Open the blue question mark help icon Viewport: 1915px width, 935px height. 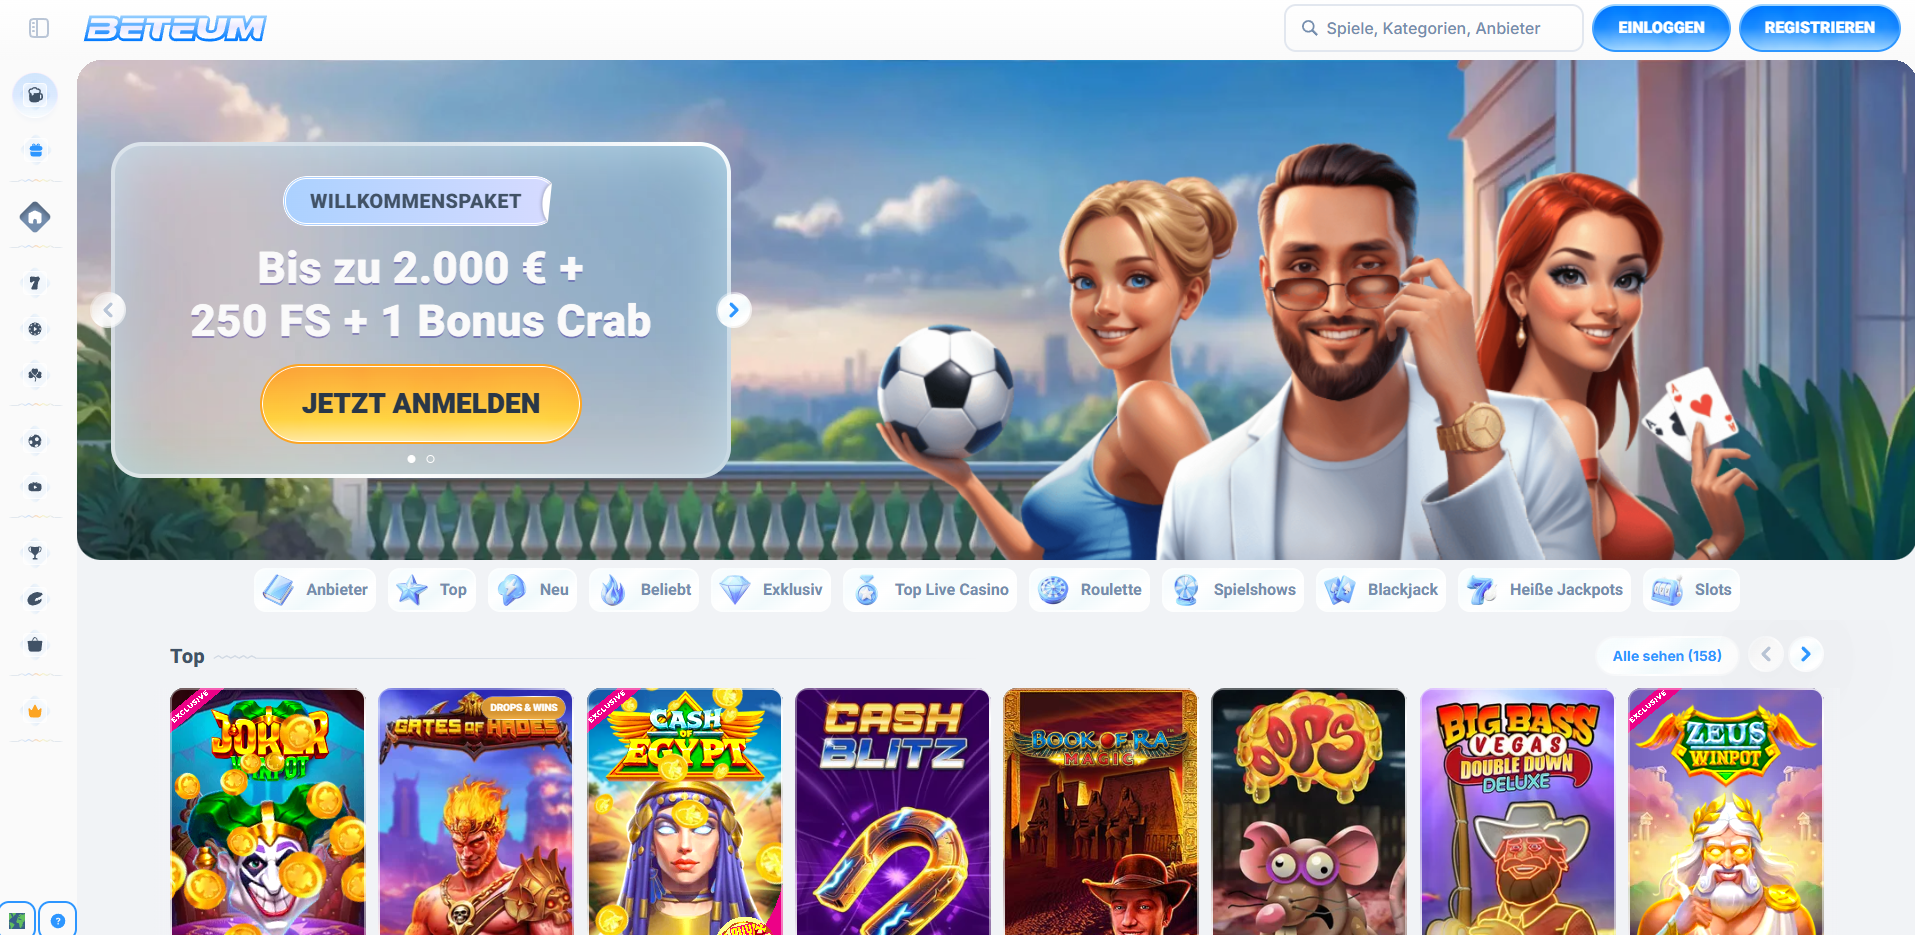coord(58,920)
